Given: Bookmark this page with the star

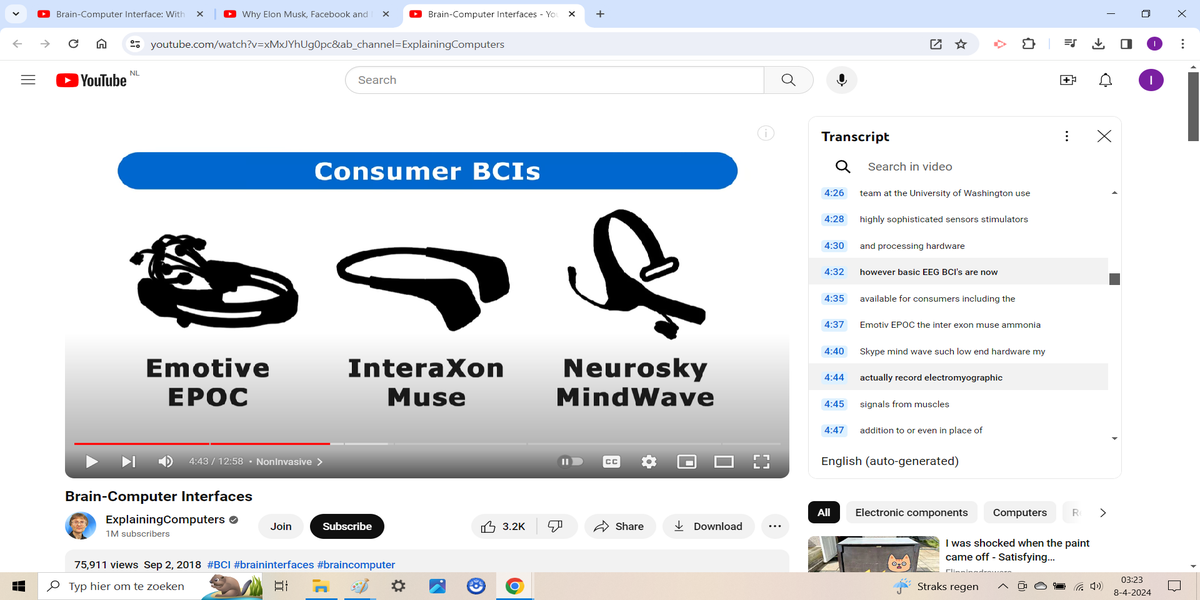Looking at the screenshot, I should point(961,44).
